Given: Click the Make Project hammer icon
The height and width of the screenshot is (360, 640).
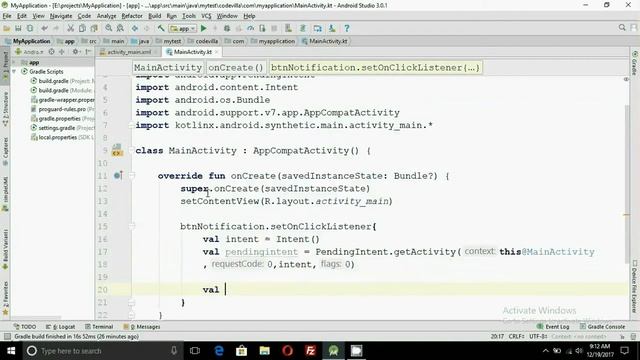Looking at the screenshot, I should tap(161, 28).
